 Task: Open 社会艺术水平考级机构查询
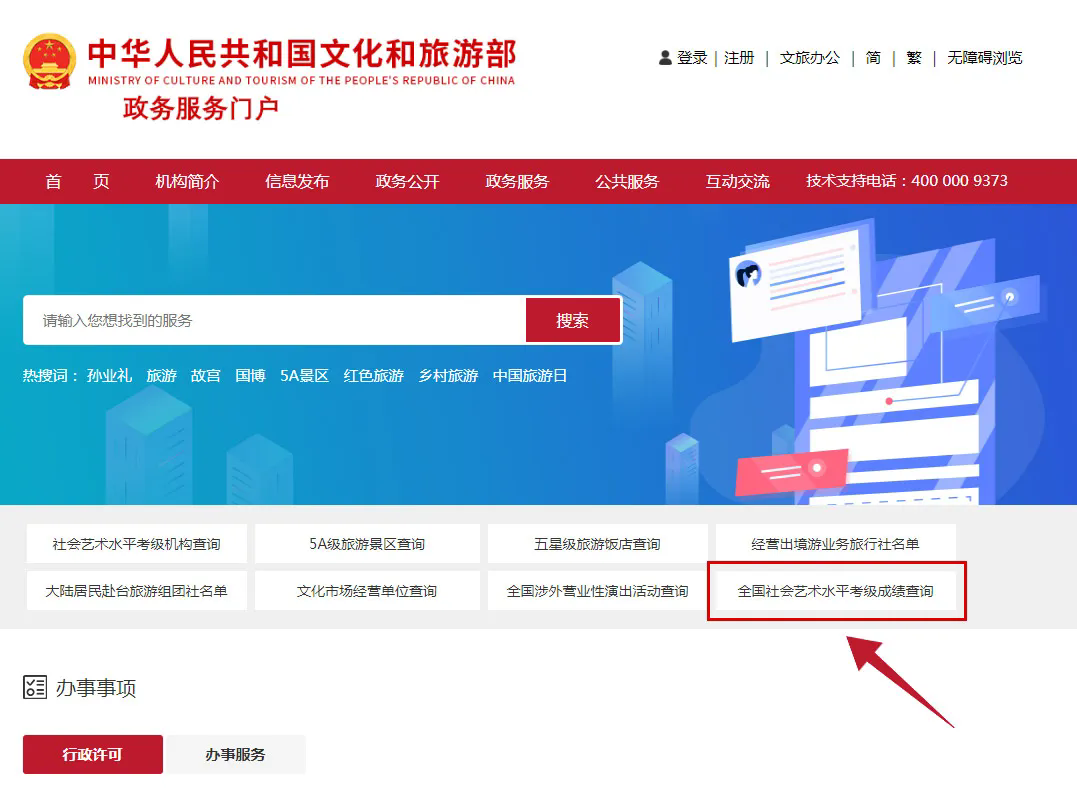[137, 544]
